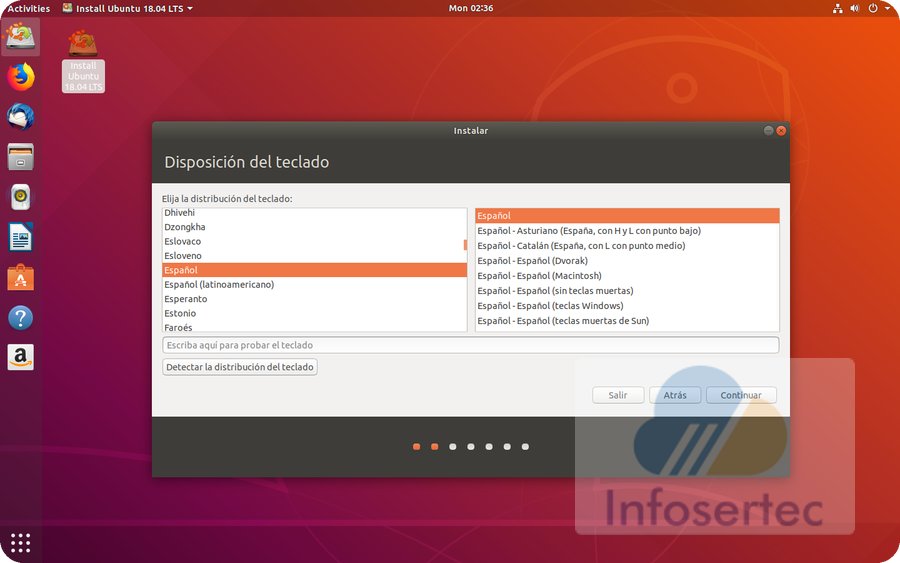Expand the Install Ubuntu 18.04 LTS app menu
Screen dimensions: 900x563
point(127,8)
